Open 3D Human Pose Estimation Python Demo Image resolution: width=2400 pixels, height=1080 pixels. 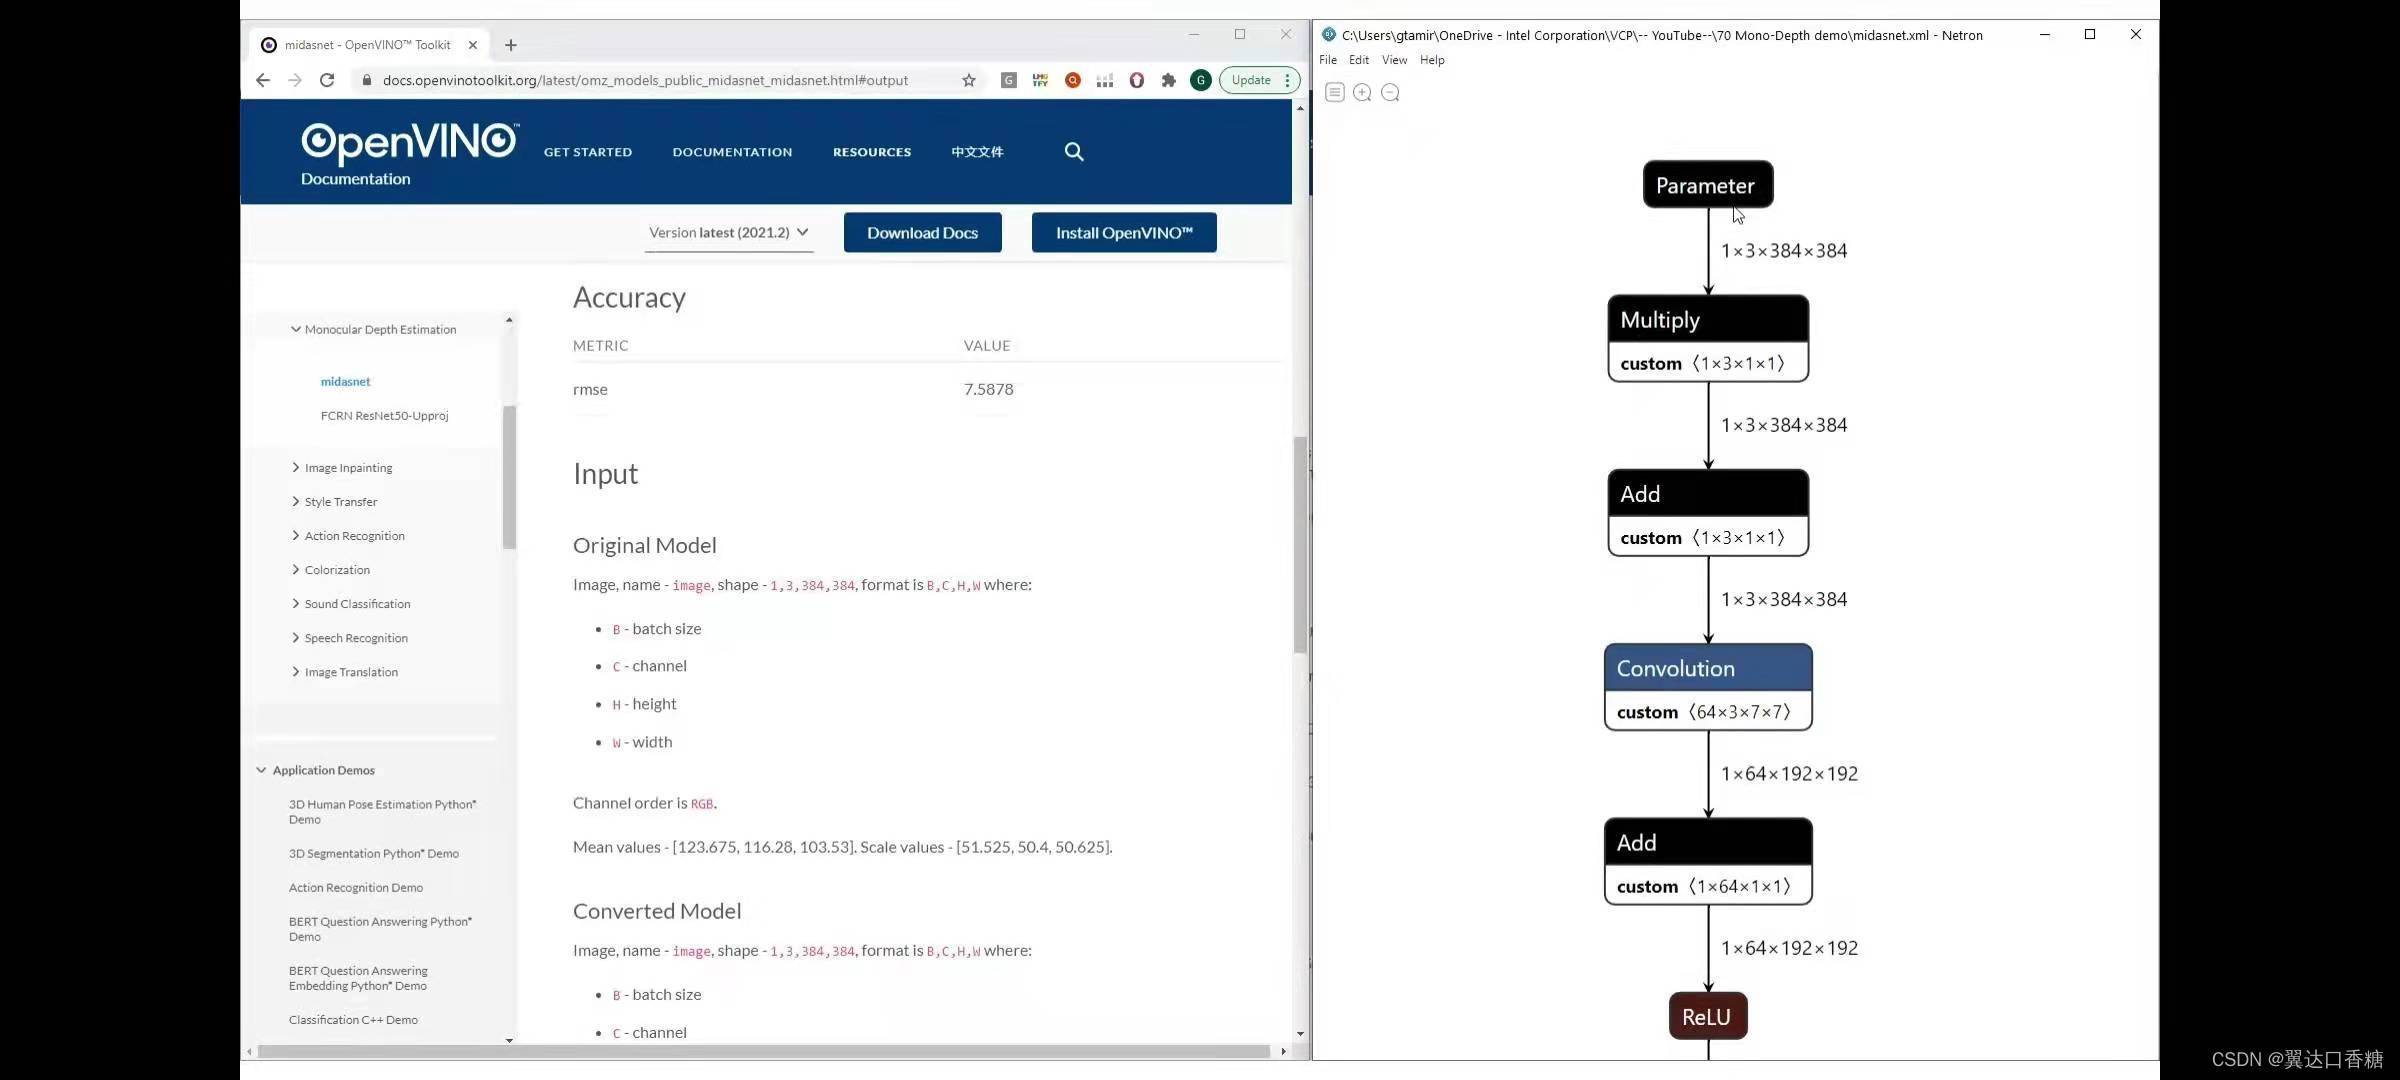(x=383, y=811)
